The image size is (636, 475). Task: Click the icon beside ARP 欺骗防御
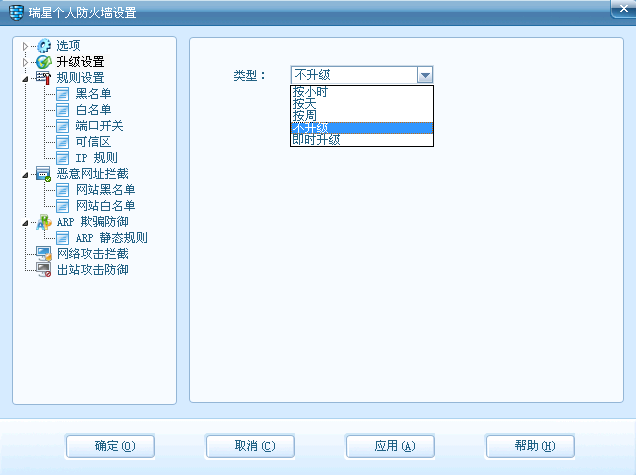coord(44,222)
